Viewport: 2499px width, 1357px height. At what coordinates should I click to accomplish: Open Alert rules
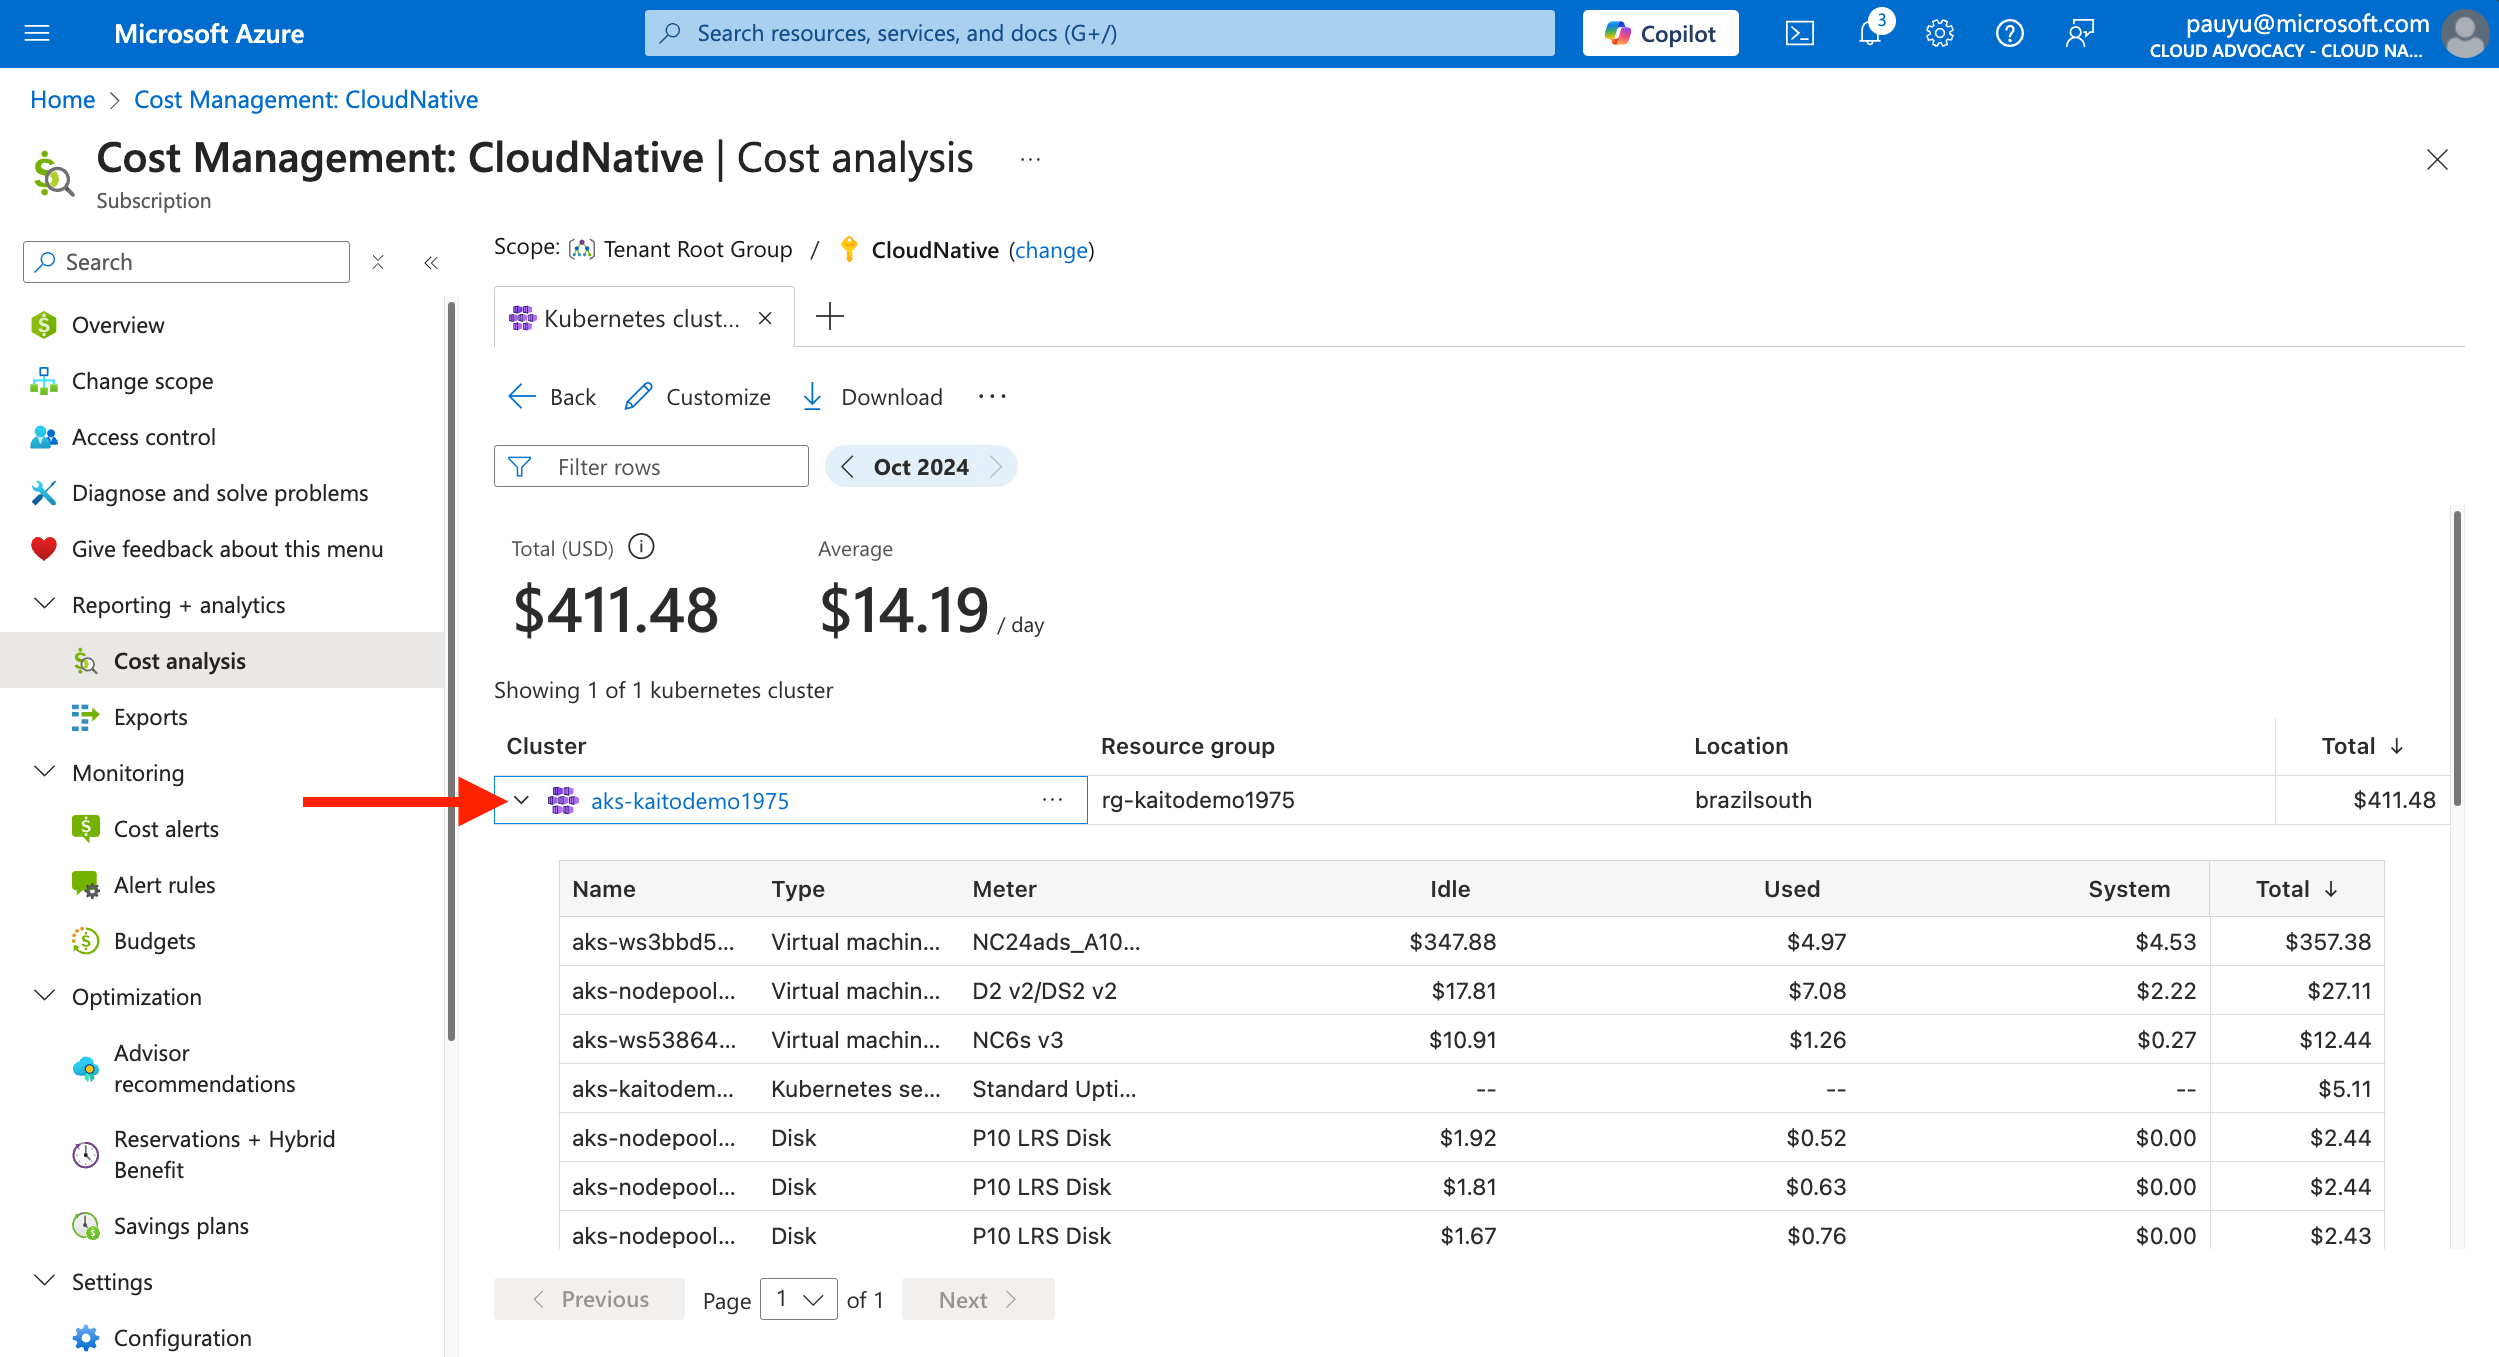pyautogui.click(x=222, y=885)
